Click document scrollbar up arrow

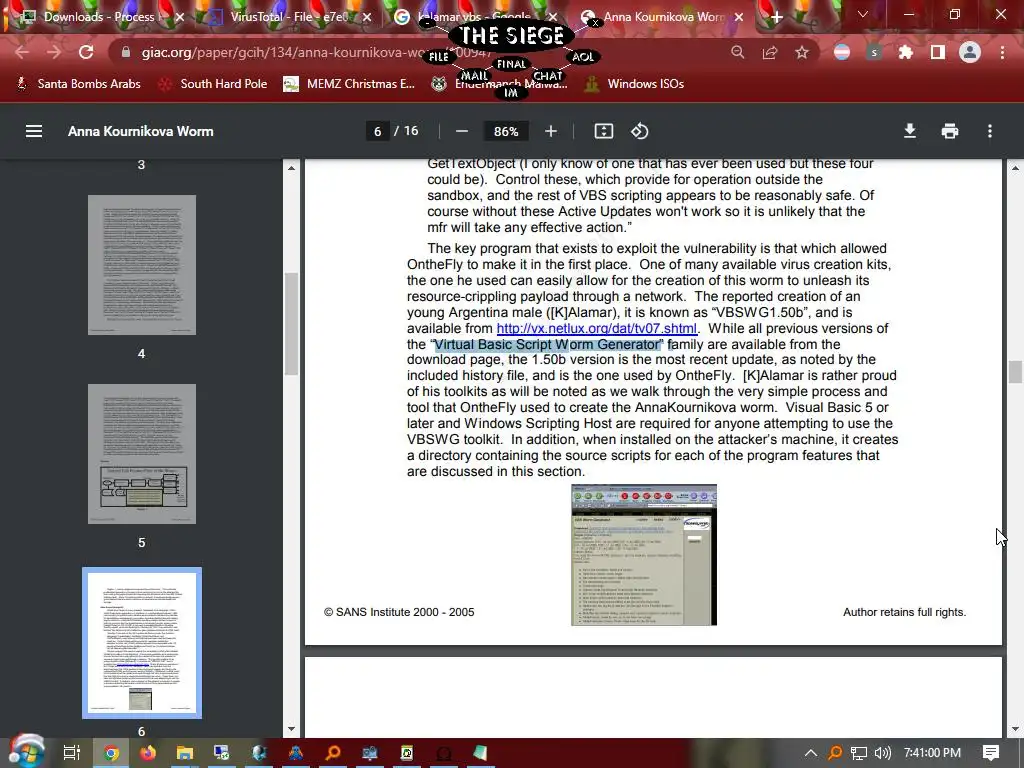pos(1015,168)
